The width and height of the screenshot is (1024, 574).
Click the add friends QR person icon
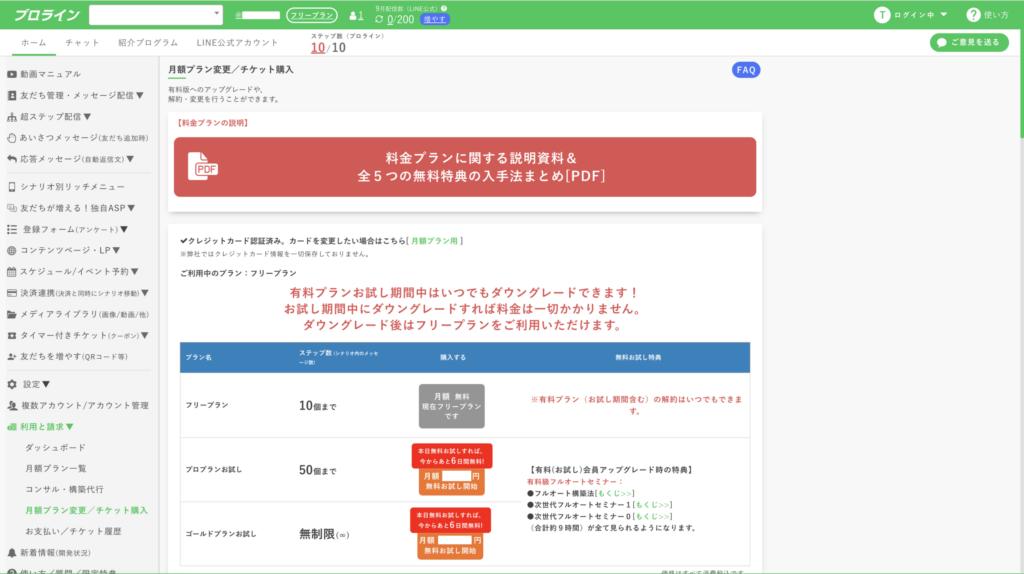click(x=12, y=357)
